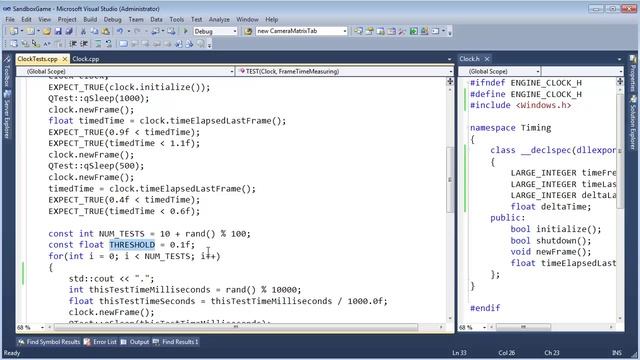This screenshot has width=640, height=360.
Task: Comment out the selected lines icon
Action: coord(98,44)
